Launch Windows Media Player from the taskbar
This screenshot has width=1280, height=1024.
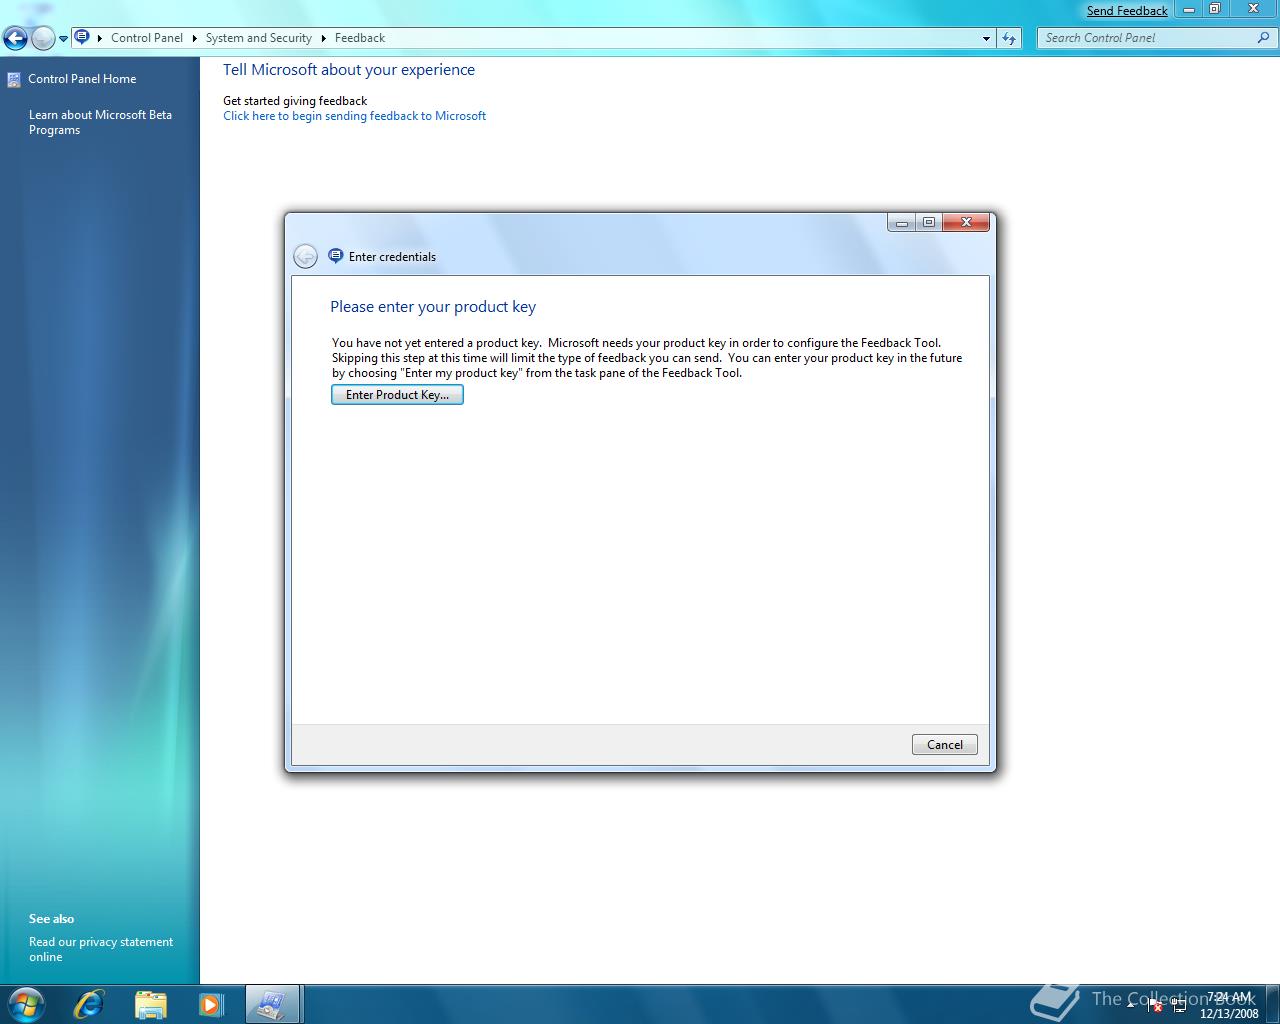pyautogui.click(x=211, y=1004)
